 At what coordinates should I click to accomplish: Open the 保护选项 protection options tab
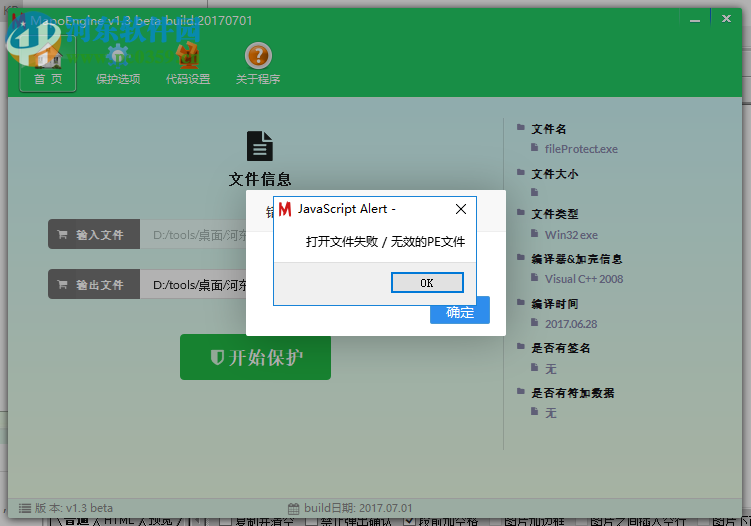[118, 64]
